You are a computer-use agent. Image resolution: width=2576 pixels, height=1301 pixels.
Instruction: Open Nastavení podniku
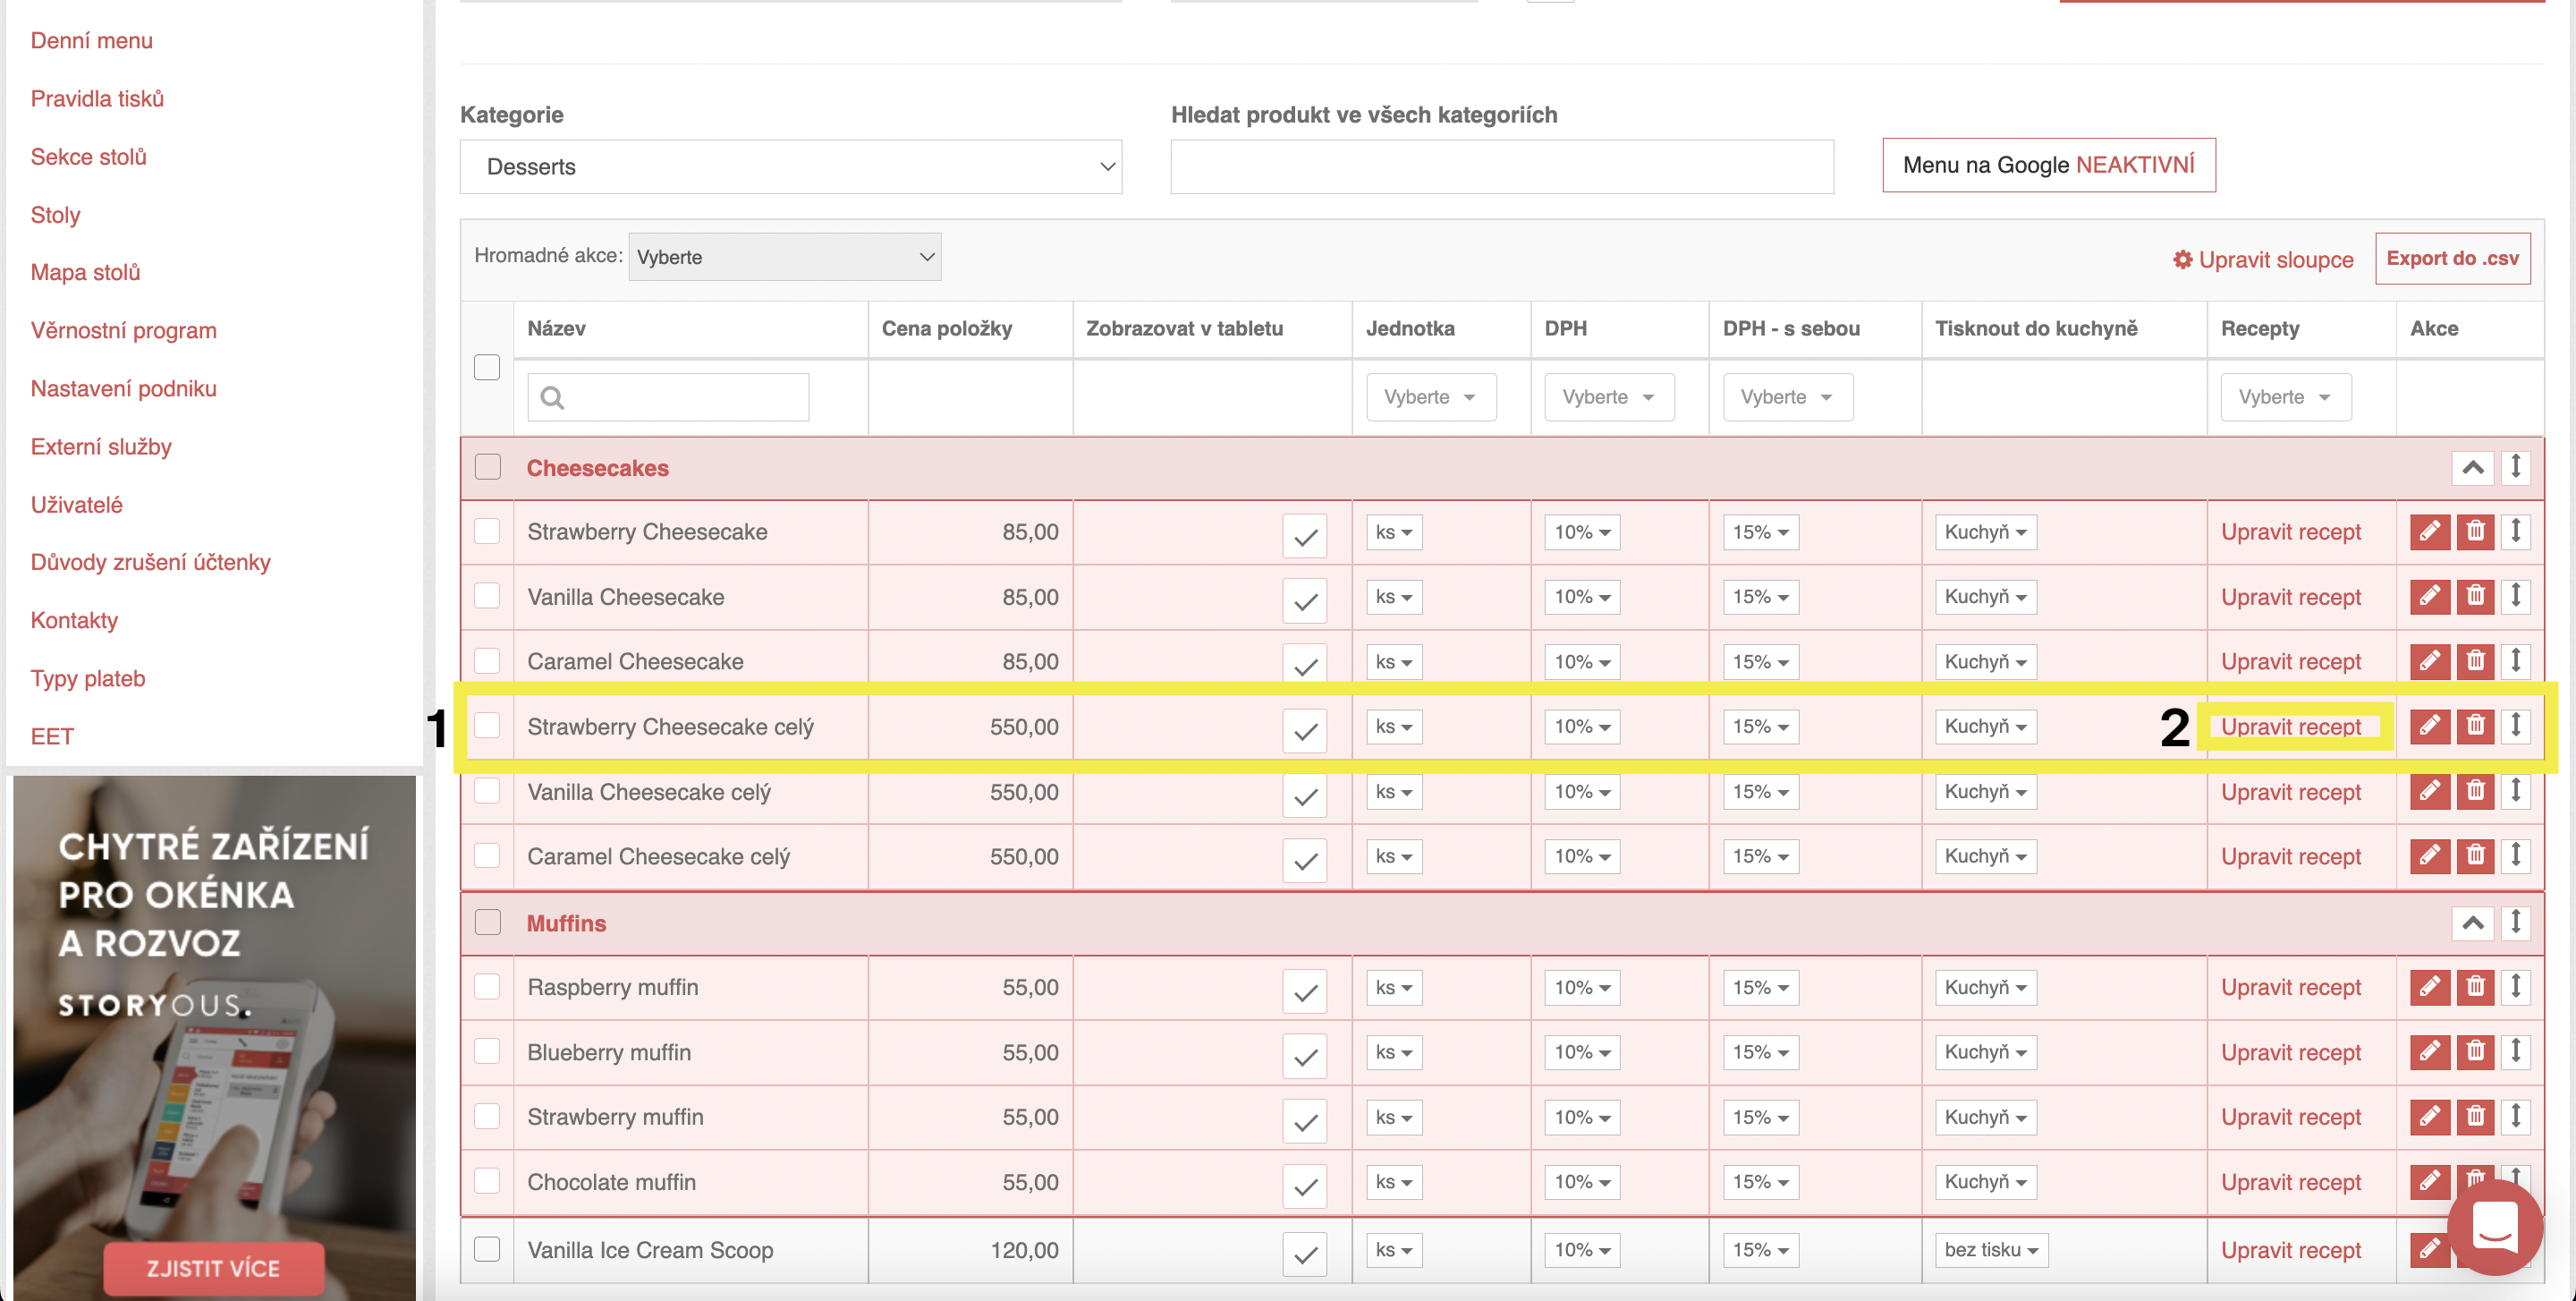pos(123,388)
